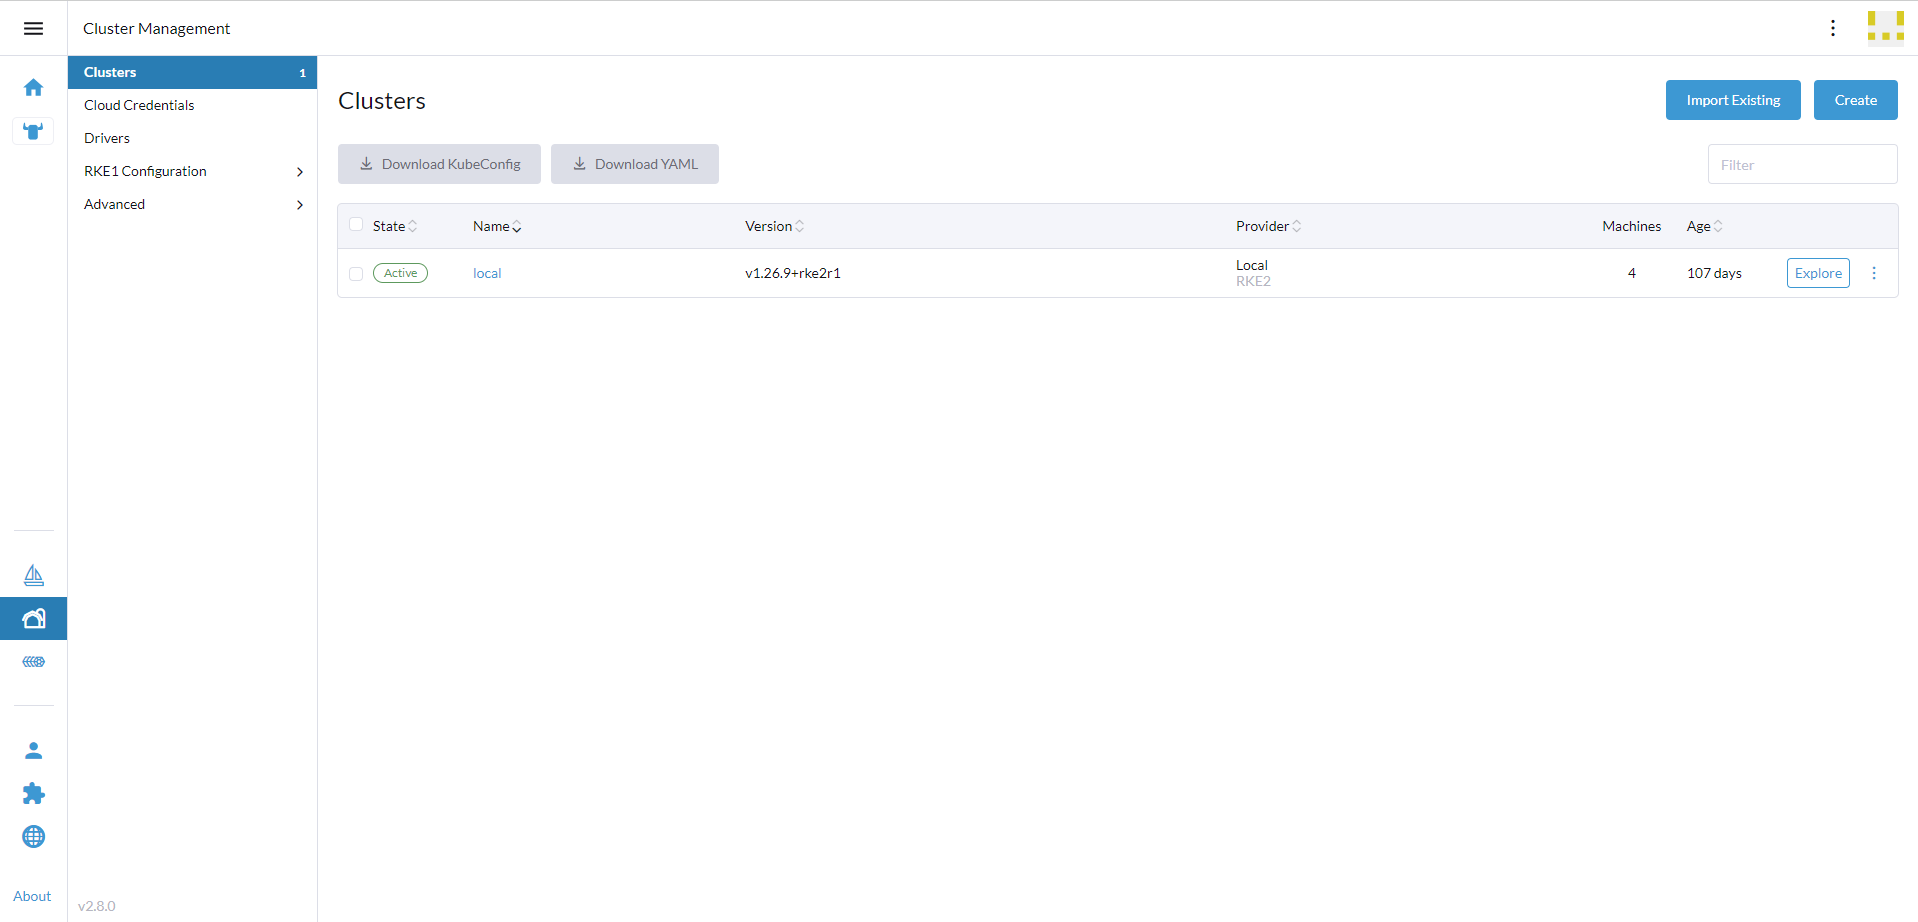
Task: Open Users & Authentication person icon
Action: click(x=33, y=750)
